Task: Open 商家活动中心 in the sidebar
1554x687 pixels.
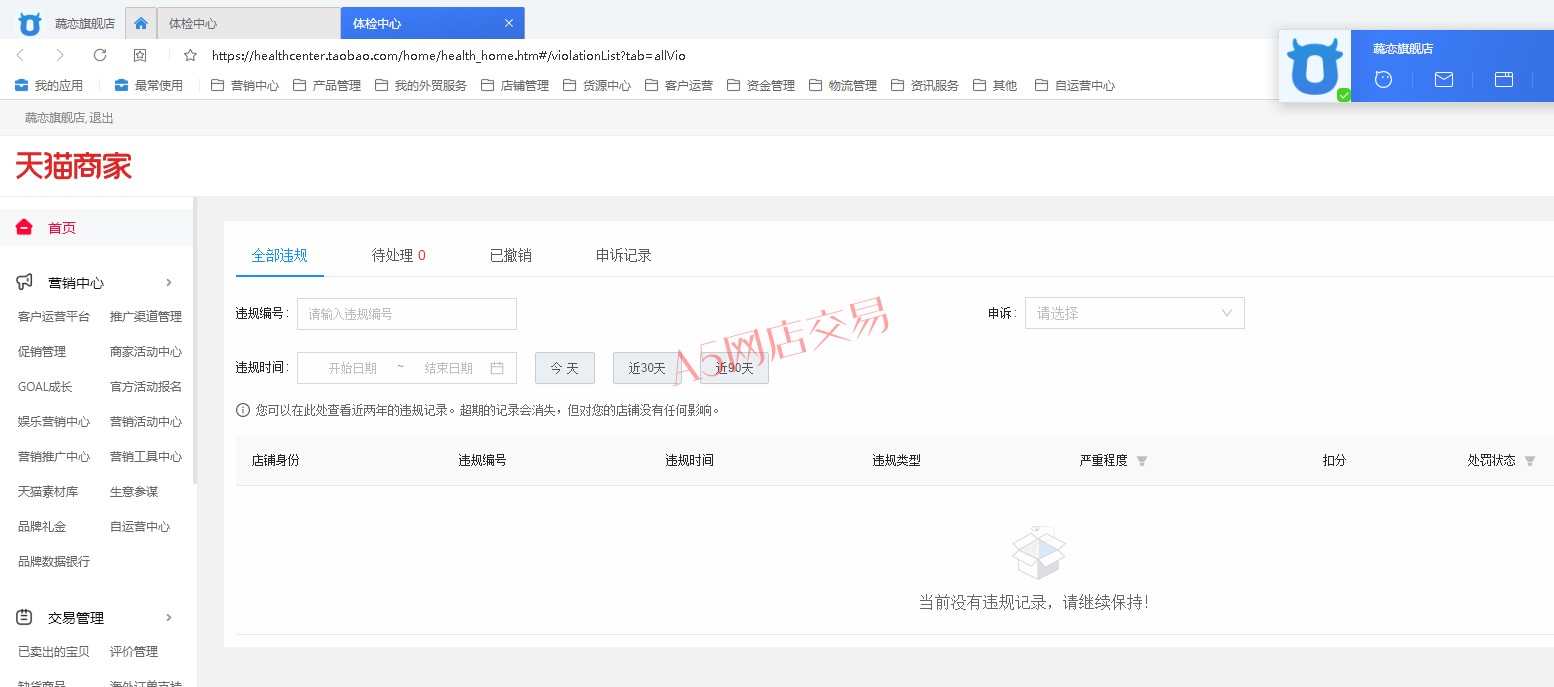Action: [x=146, y=352]
